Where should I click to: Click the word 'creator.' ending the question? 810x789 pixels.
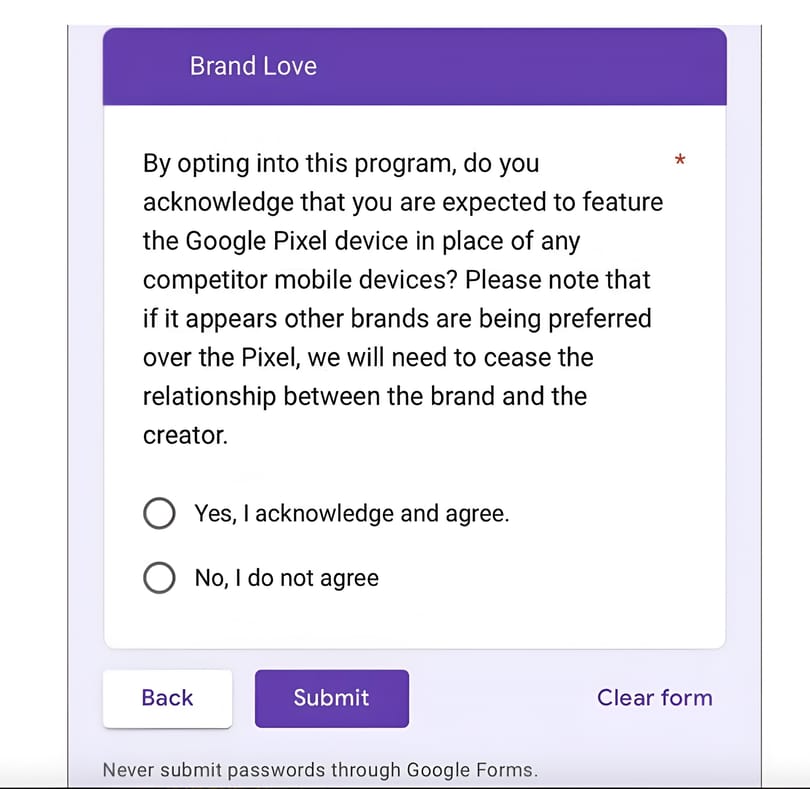coord(185,436)
